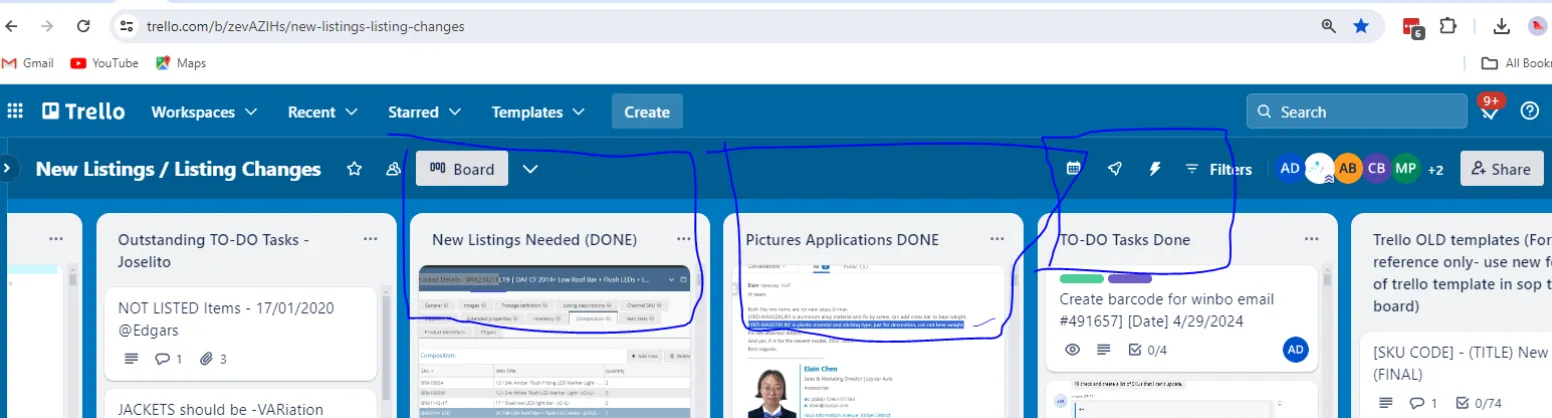Viewport: 1552px width, 418px height.
Task: Star the New Listings board
Action: pos(354,169)
